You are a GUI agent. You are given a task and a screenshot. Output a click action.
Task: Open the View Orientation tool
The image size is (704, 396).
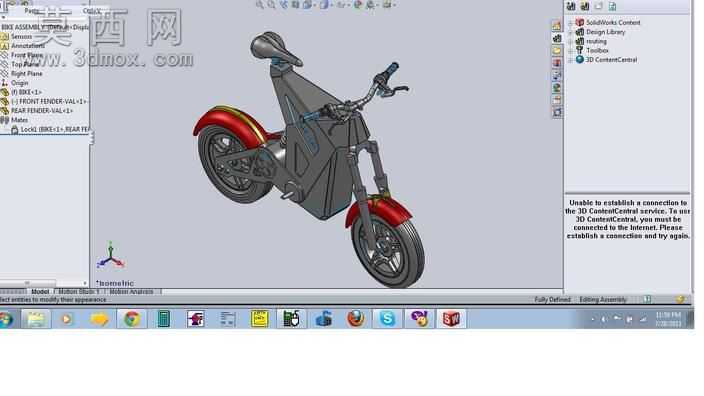(x=308, y=4)
